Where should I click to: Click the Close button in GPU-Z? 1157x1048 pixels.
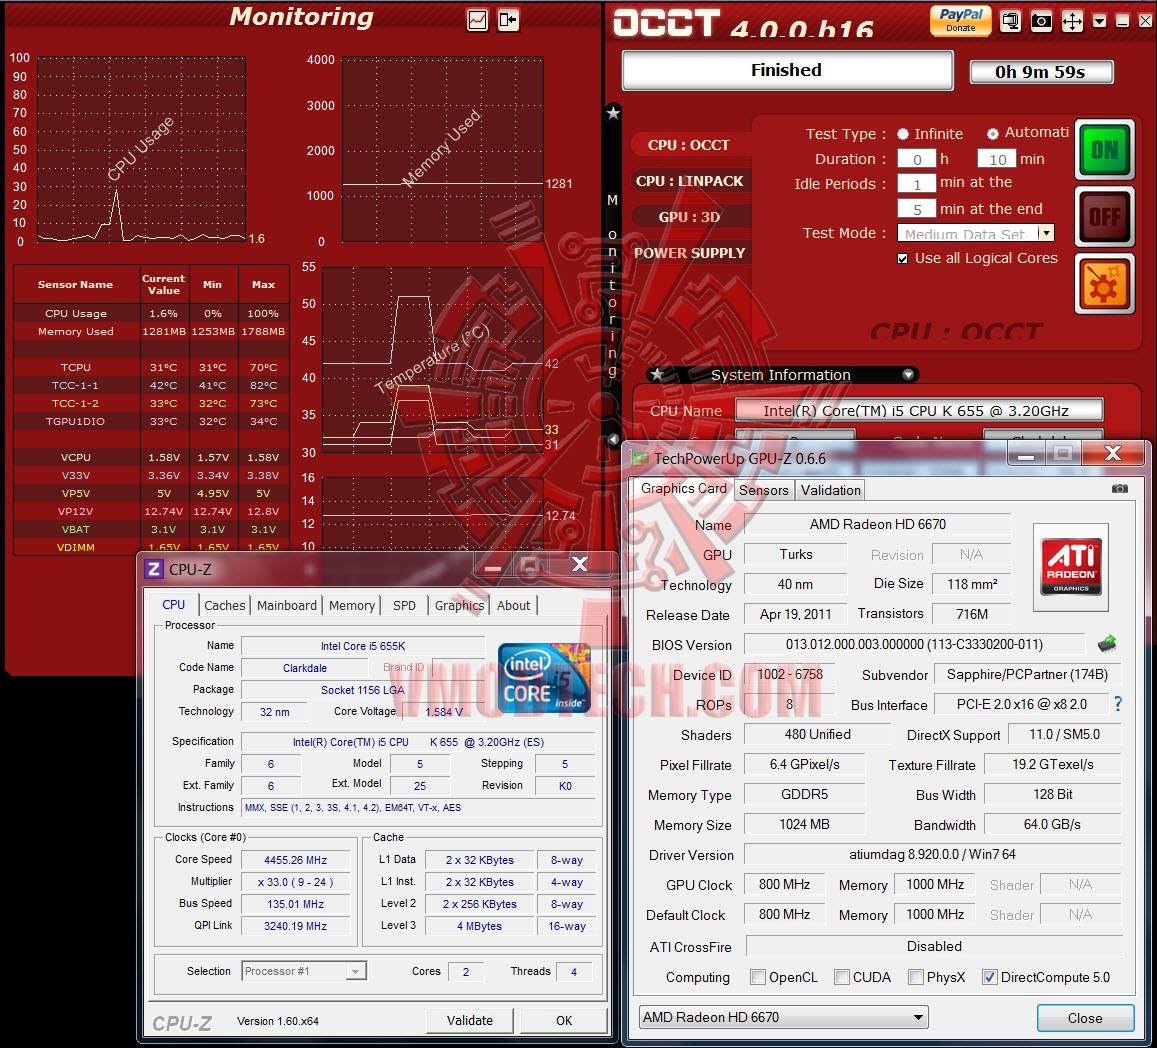(1085, 1018)
